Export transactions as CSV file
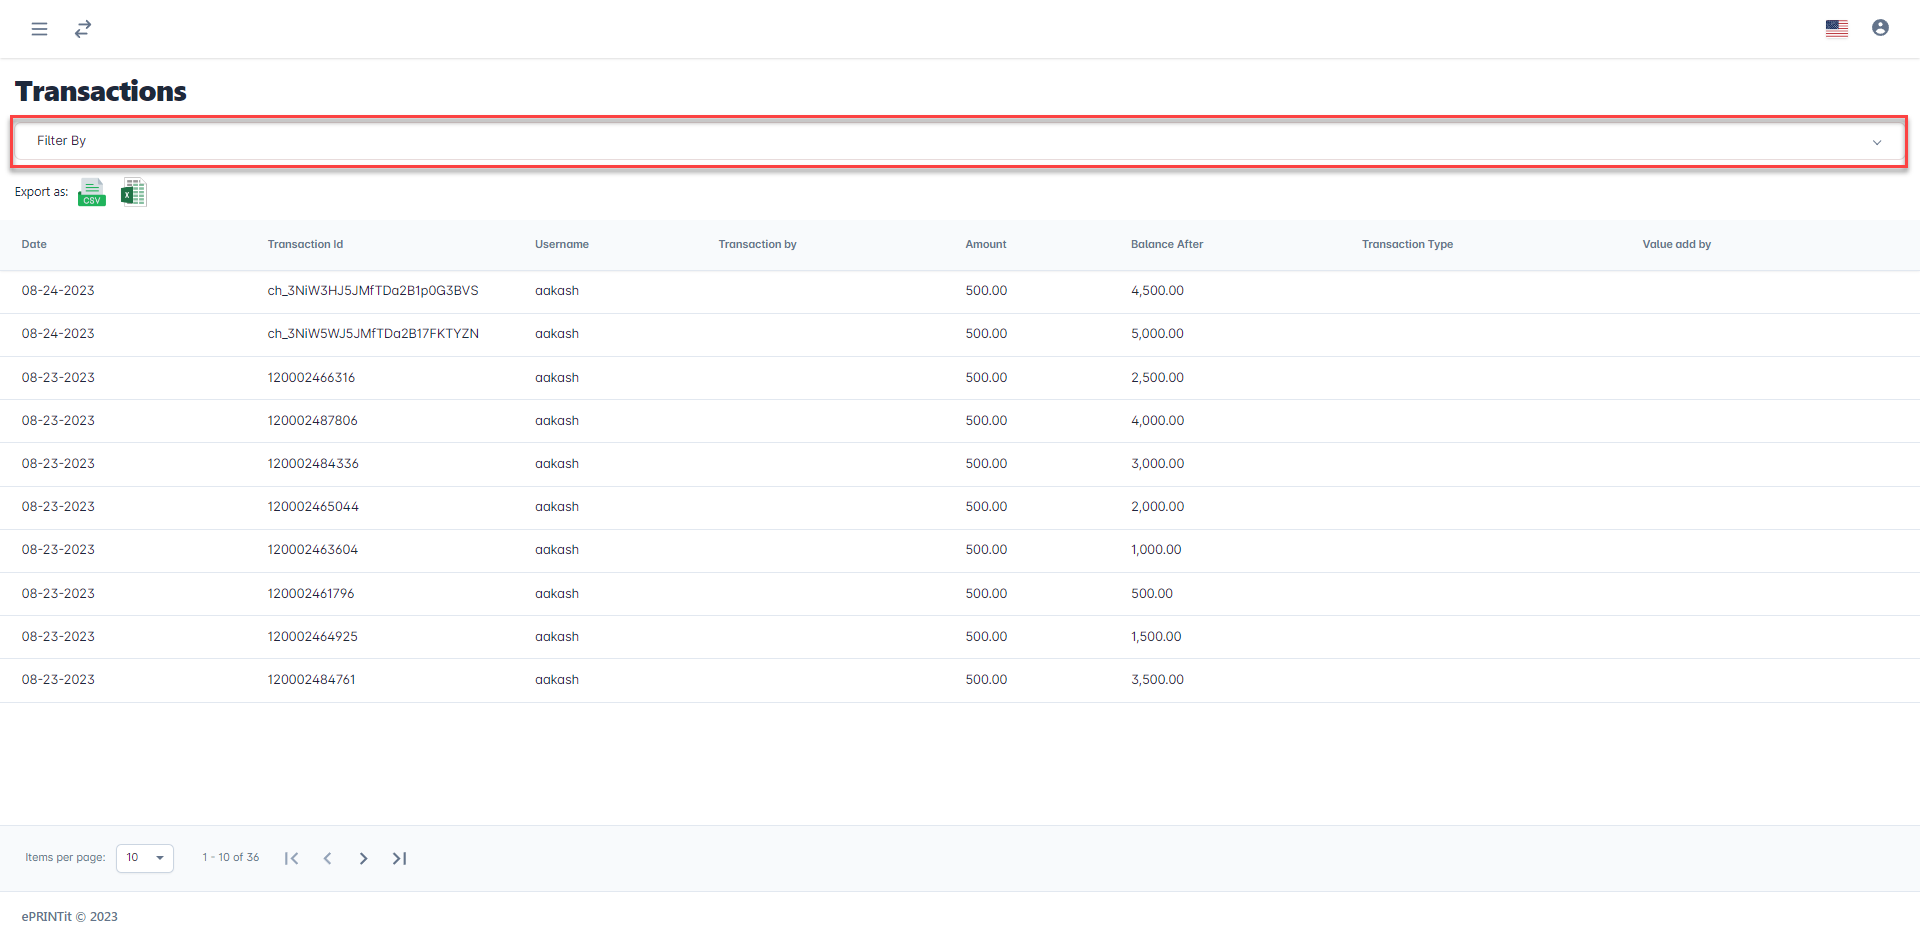Viewport: 1920px width, 941px height. [x=92, y=192]
